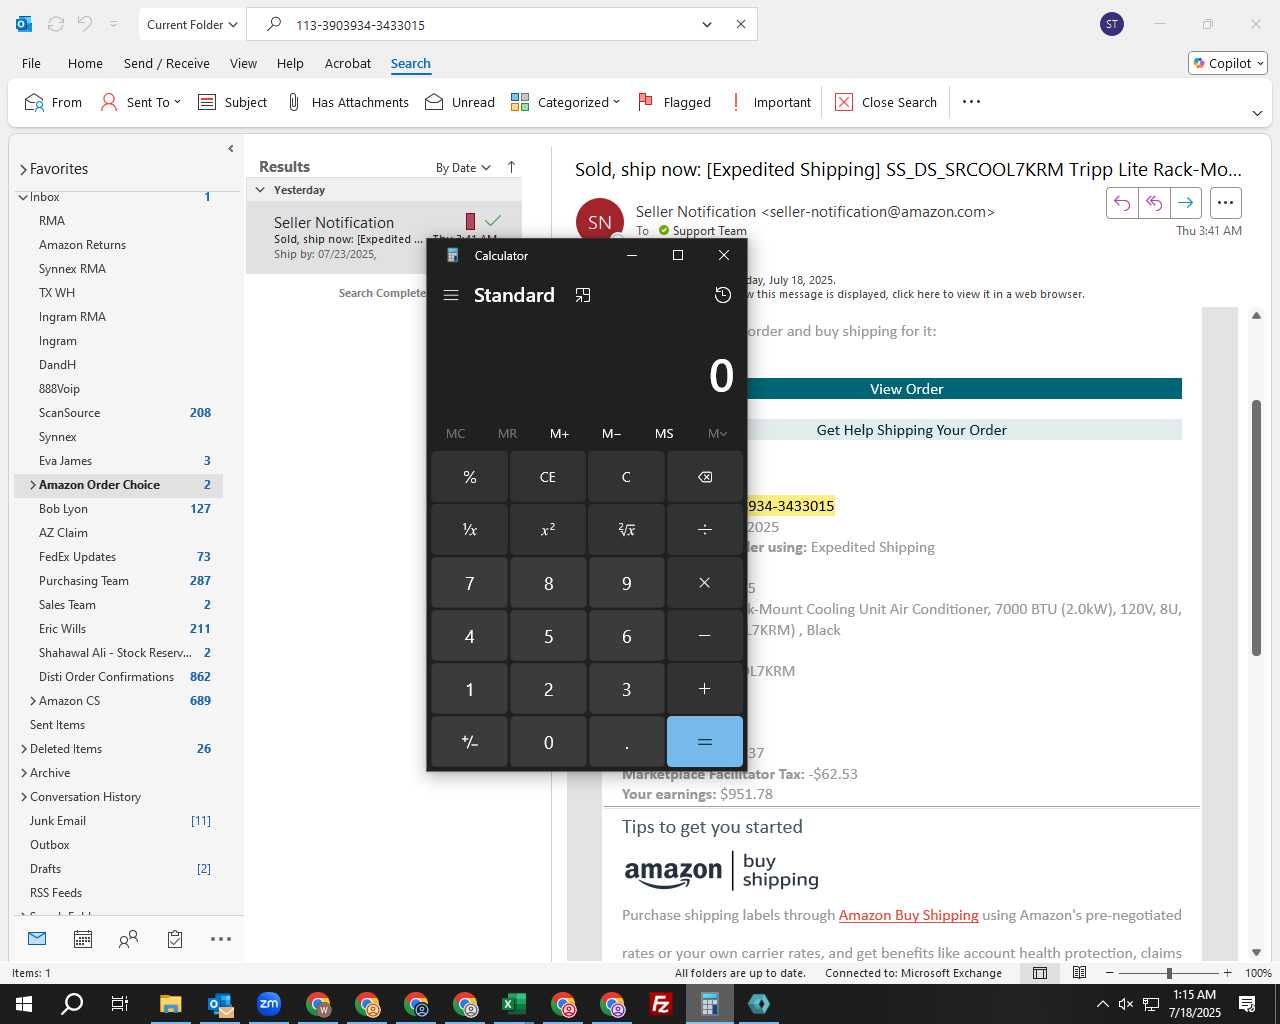
Task: Filter search by Has Attachments
Action: pos(348,102)
